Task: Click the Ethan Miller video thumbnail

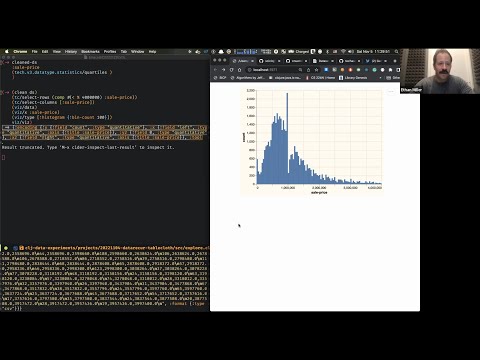Action: click(x=440, y=71)
